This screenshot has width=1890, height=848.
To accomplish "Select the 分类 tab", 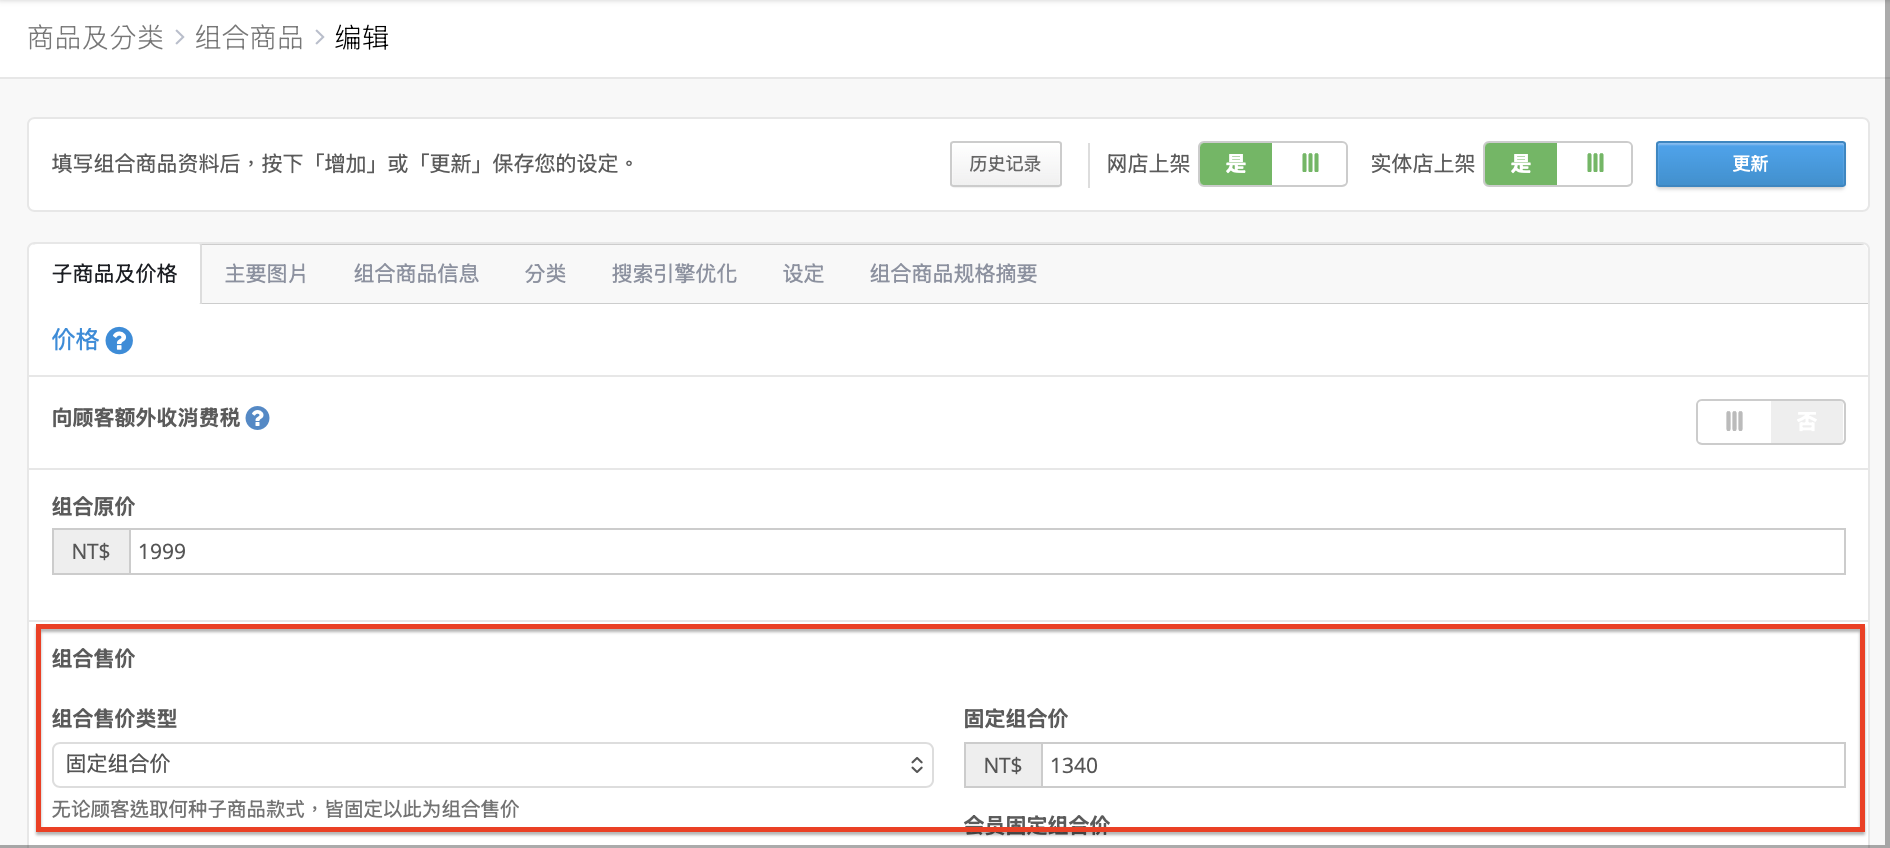I will pos(546,274).
